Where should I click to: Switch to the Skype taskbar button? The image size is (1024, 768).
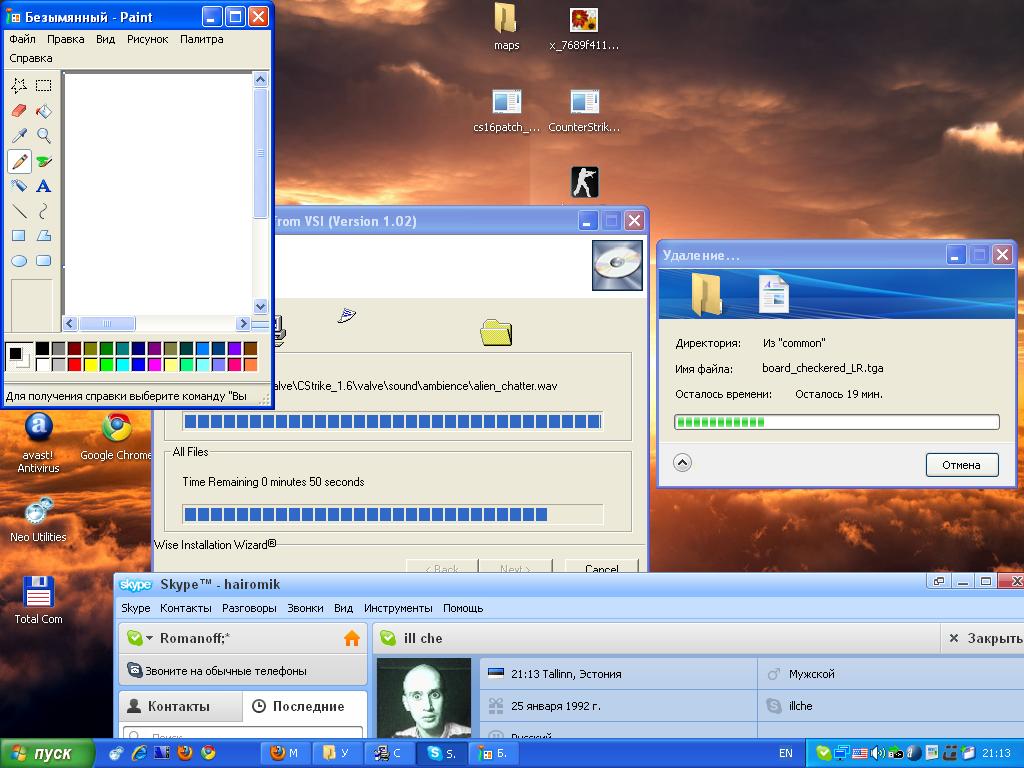(x=441, y=753)
